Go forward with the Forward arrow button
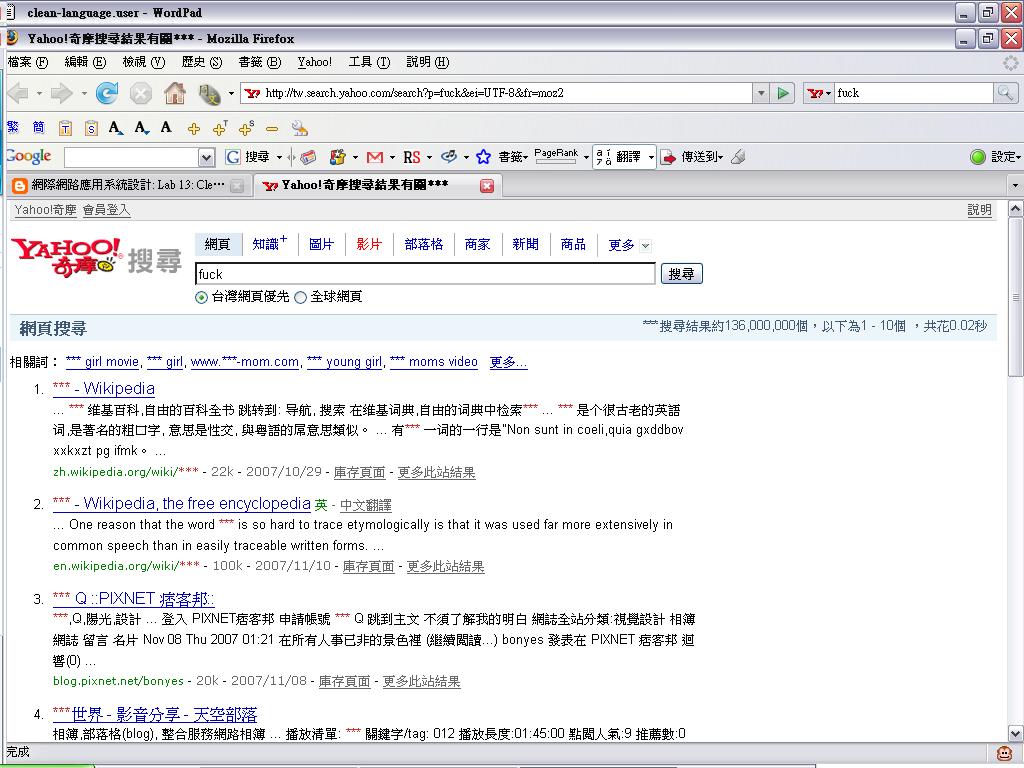The height and width of the screenshot is (768, 1024). [x=62, y=93]
